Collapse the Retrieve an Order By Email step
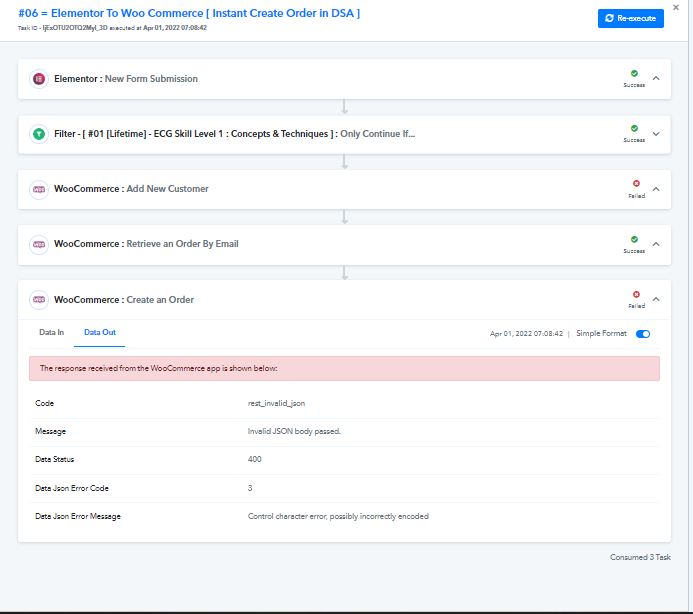 tap(656, 244)
